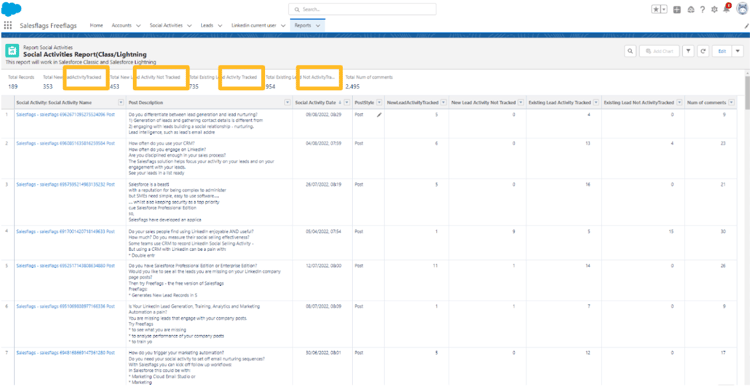
Task: Open the Setup gear icon
Action: (714, 10)
